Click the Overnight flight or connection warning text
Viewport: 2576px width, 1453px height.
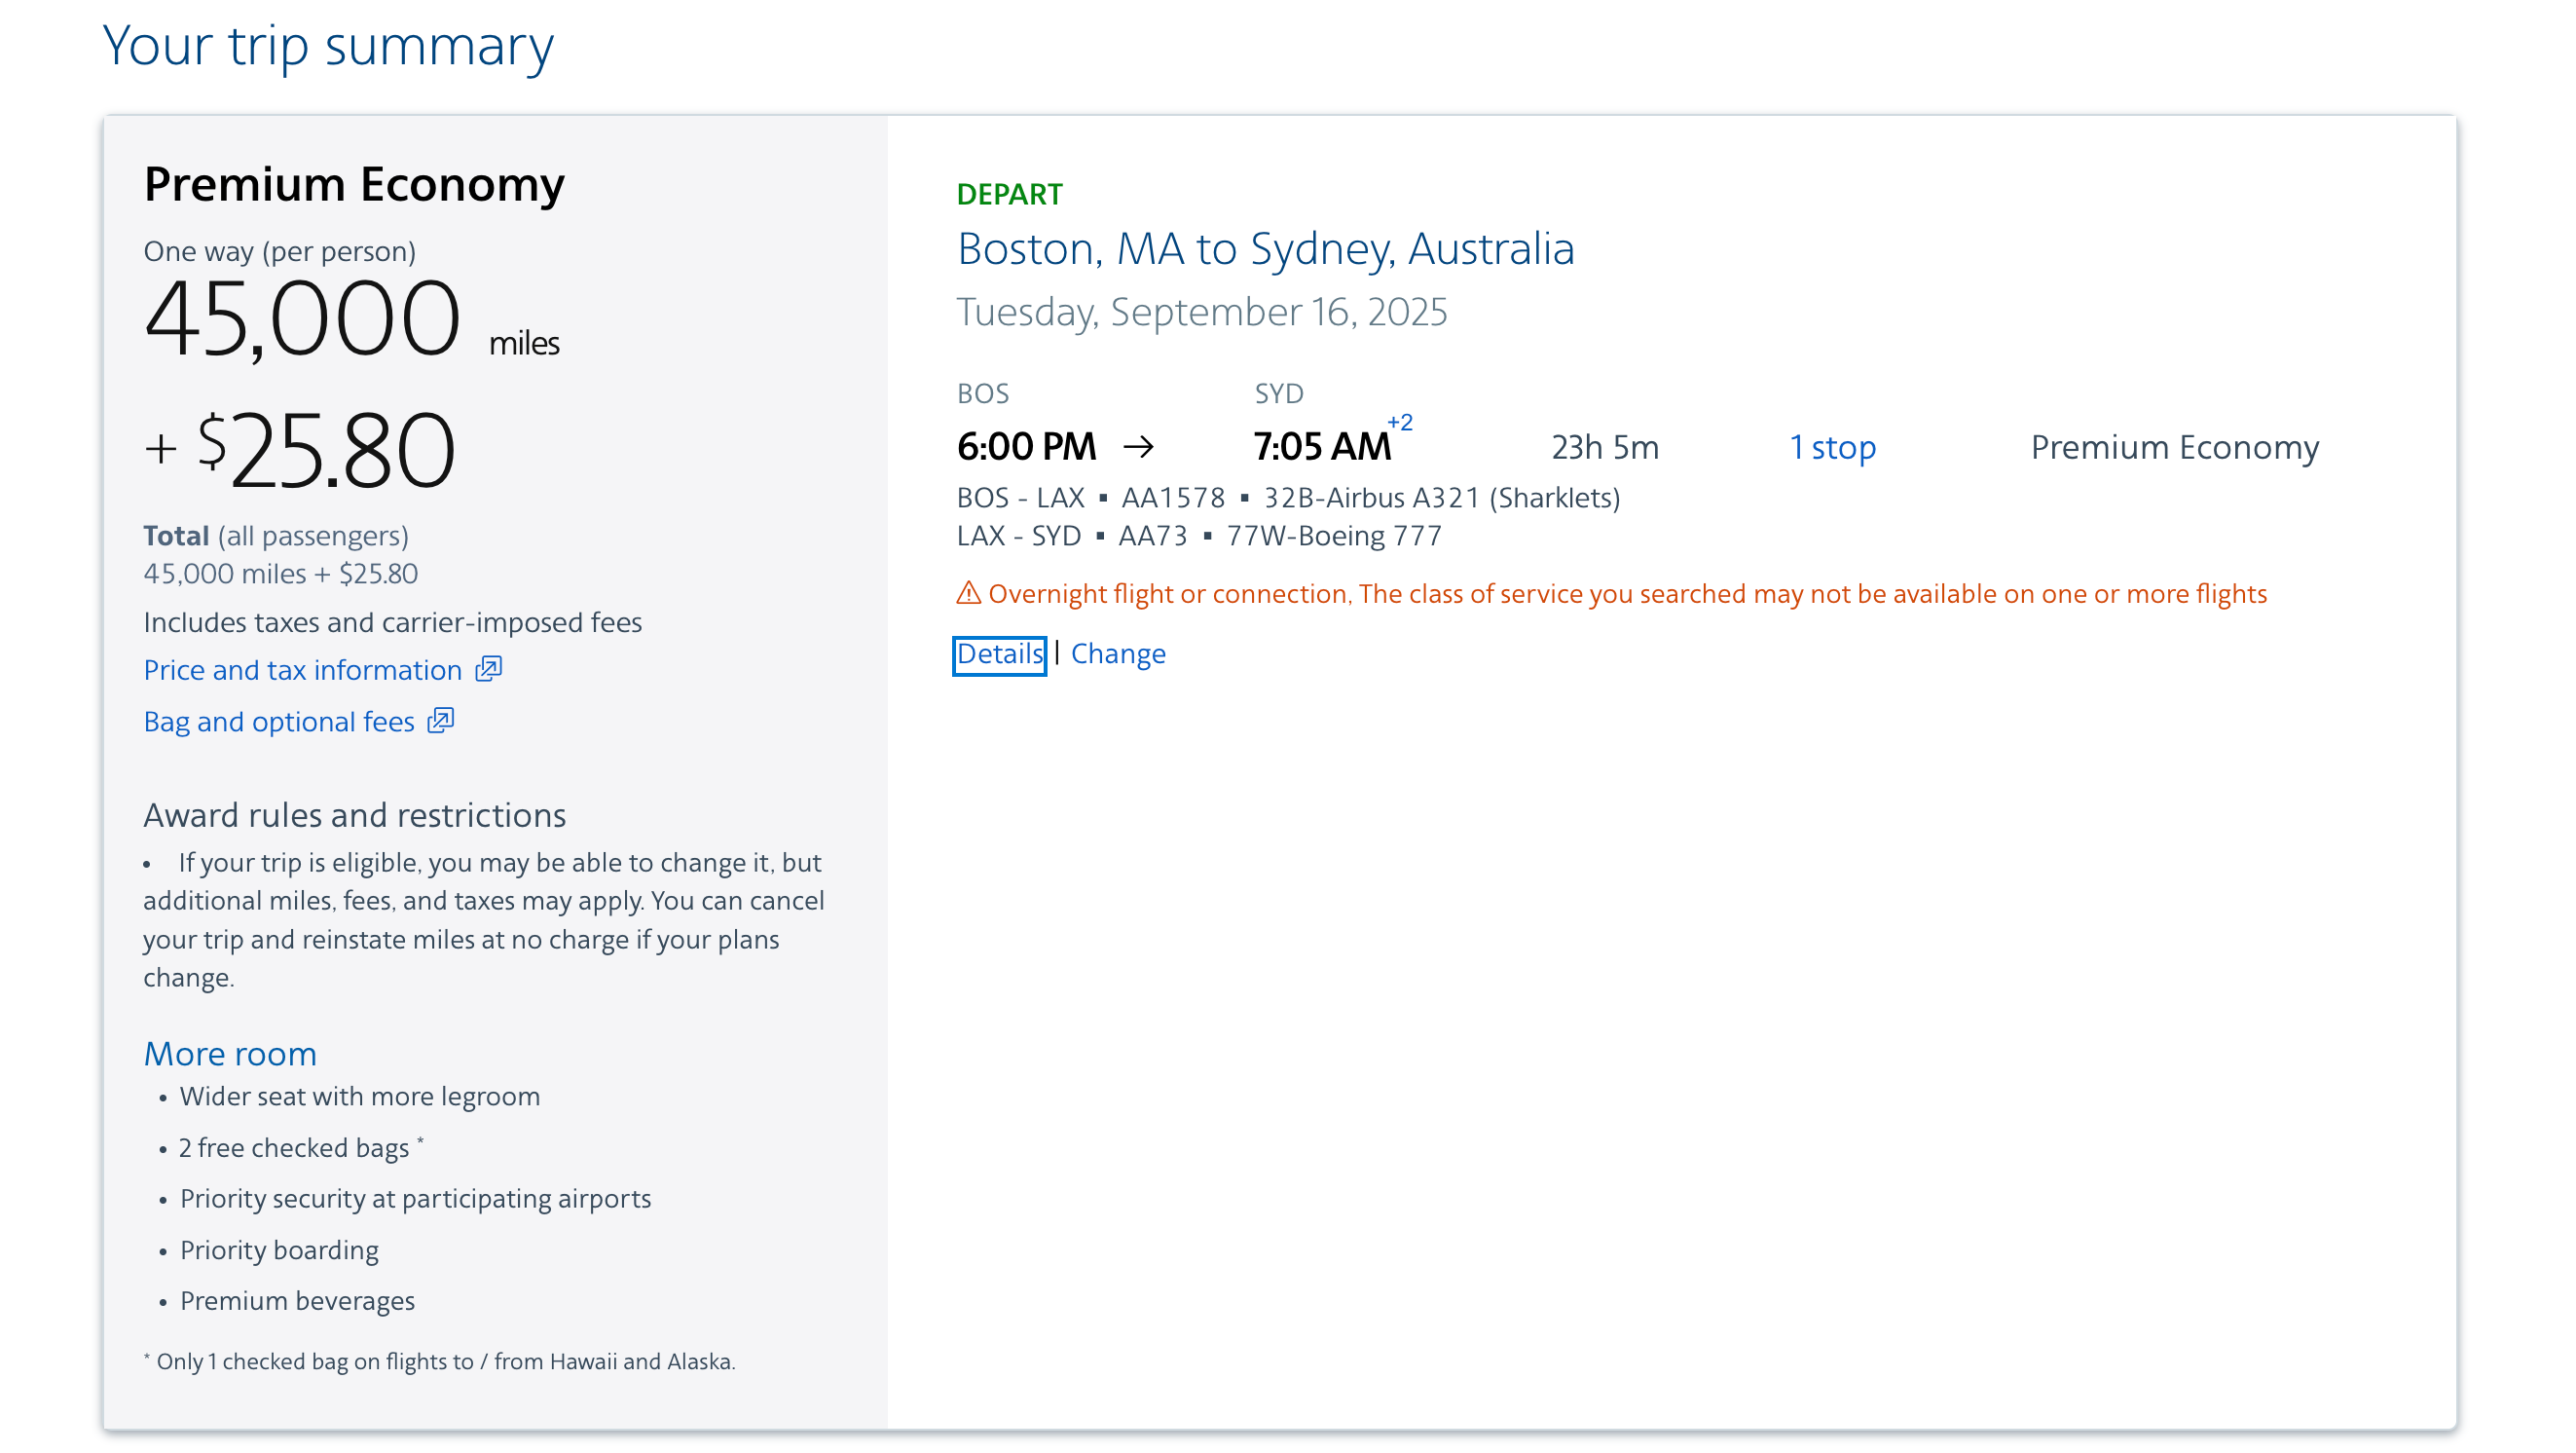[1627, 594]
